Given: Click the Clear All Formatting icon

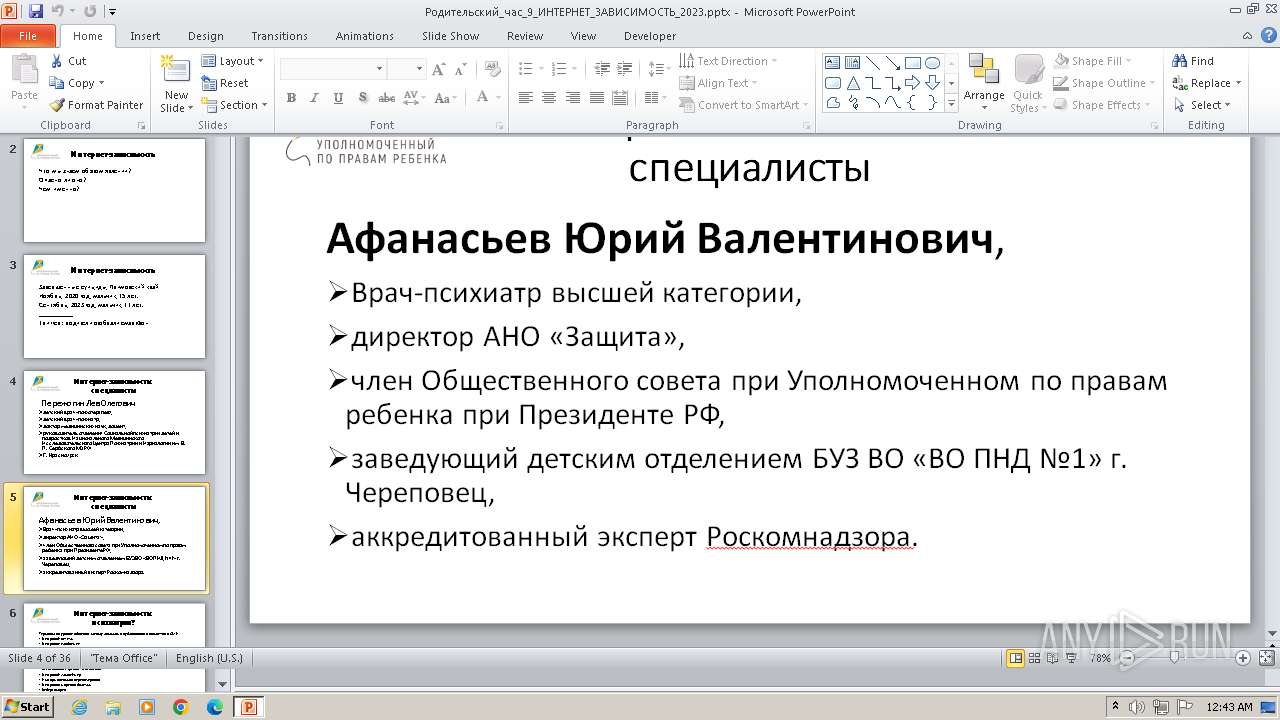Looking at the screenshot, I should (493, 69).
